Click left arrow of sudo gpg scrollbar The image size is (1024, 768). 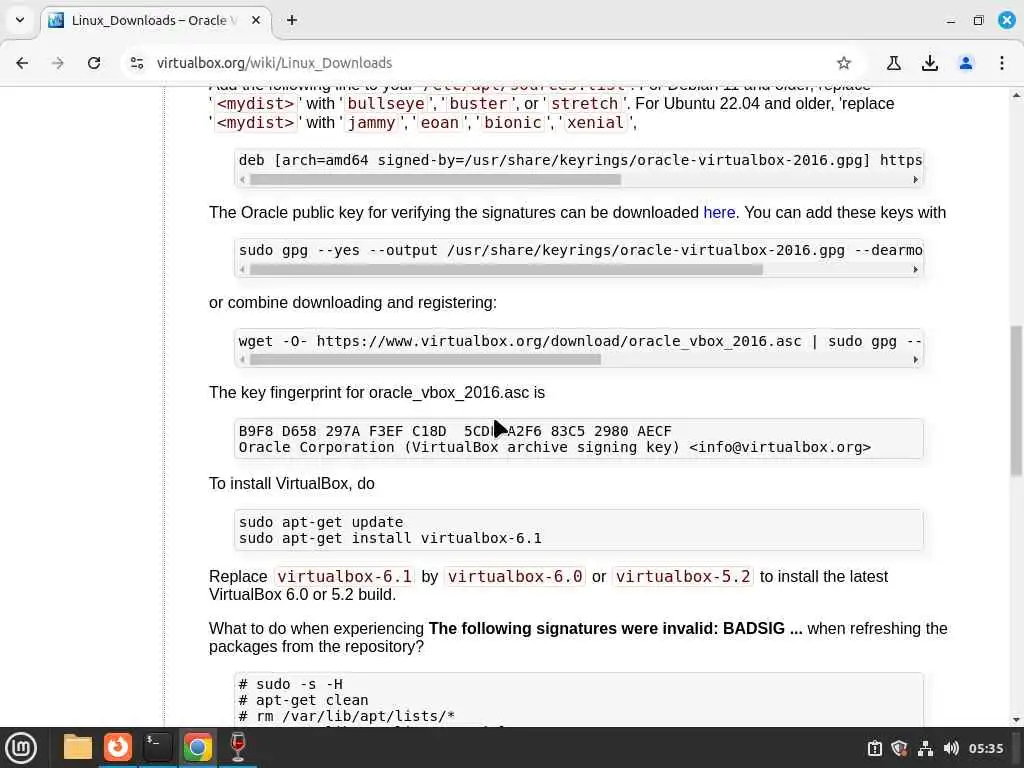coord(242,270)
